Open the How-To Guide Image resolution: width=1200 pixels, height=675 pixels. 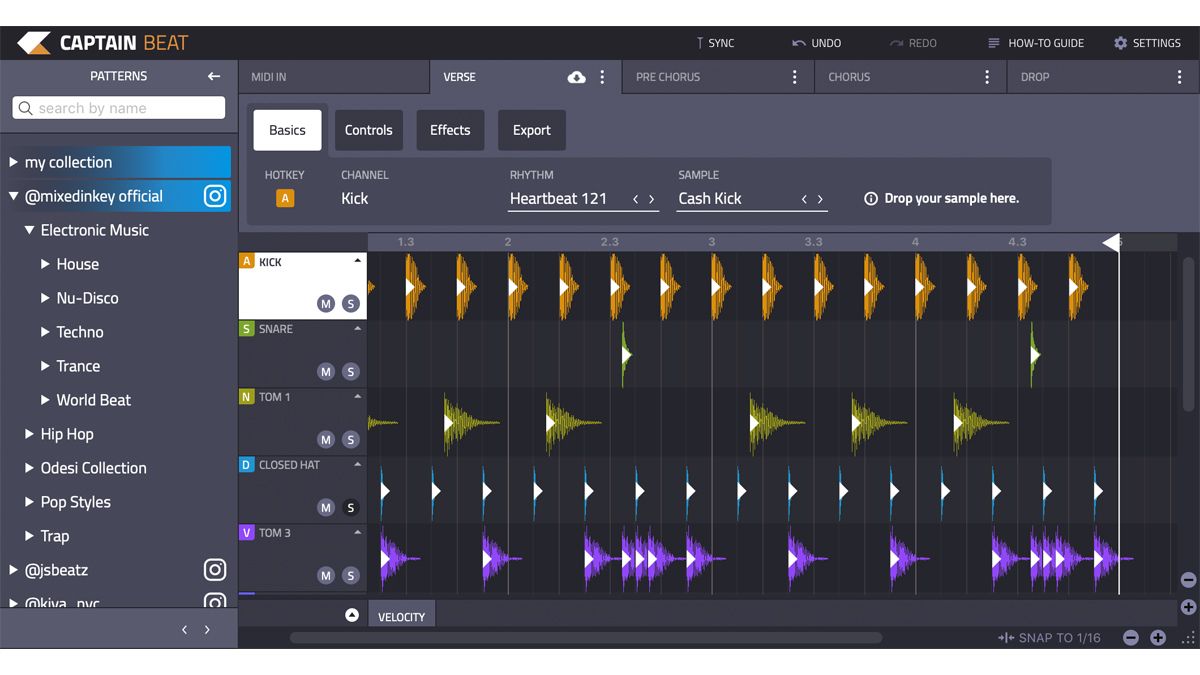(1035, 43)
